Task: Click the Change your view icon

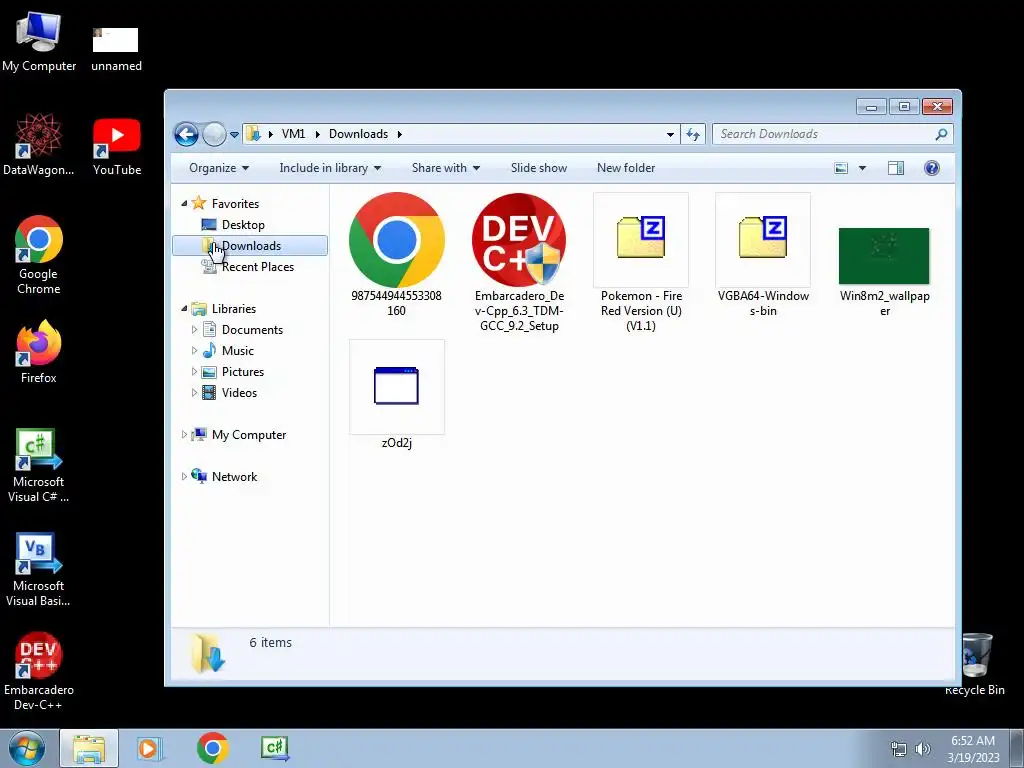Action: [841, 168]
